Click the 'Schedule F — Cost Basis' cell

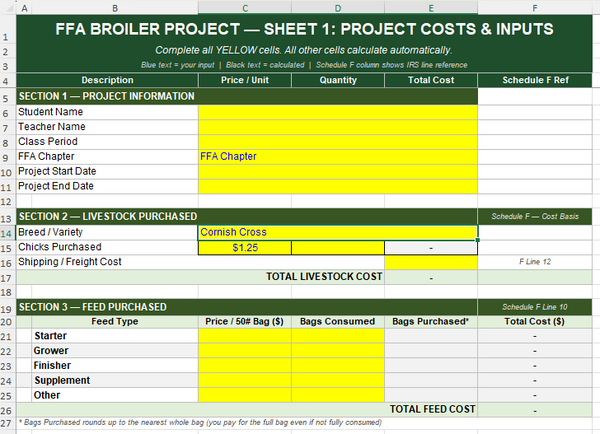(535, 217)
